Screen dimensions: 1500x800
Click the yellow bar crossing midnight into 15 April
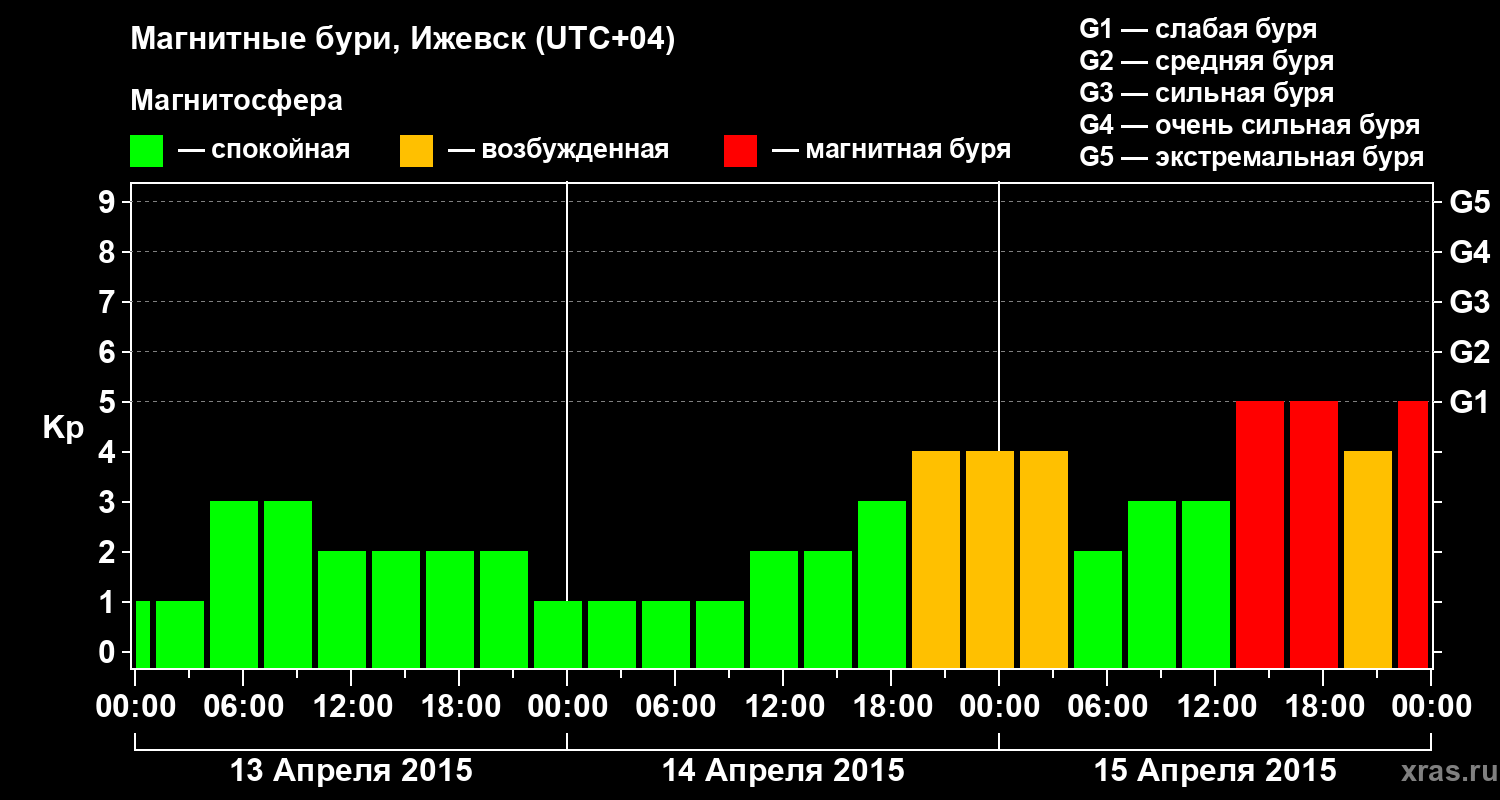[990, 559]
